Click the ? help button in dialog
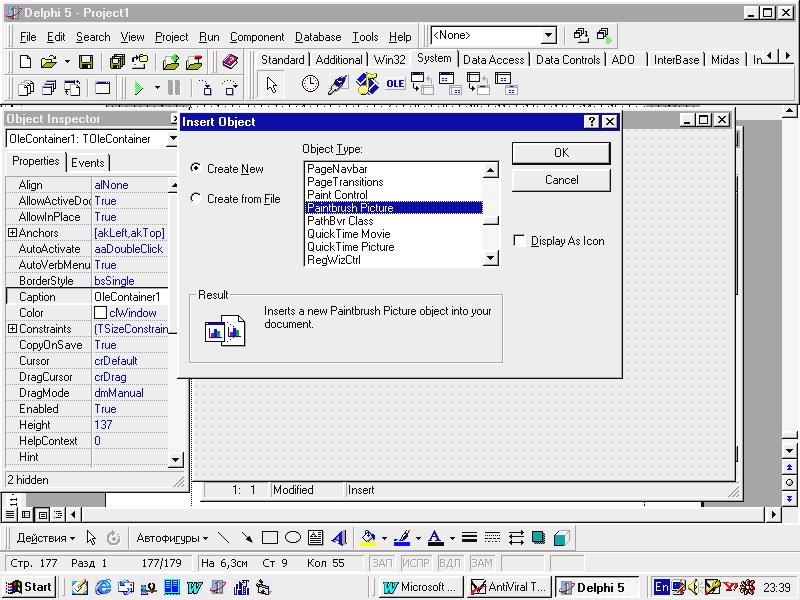 click(591, 121)
